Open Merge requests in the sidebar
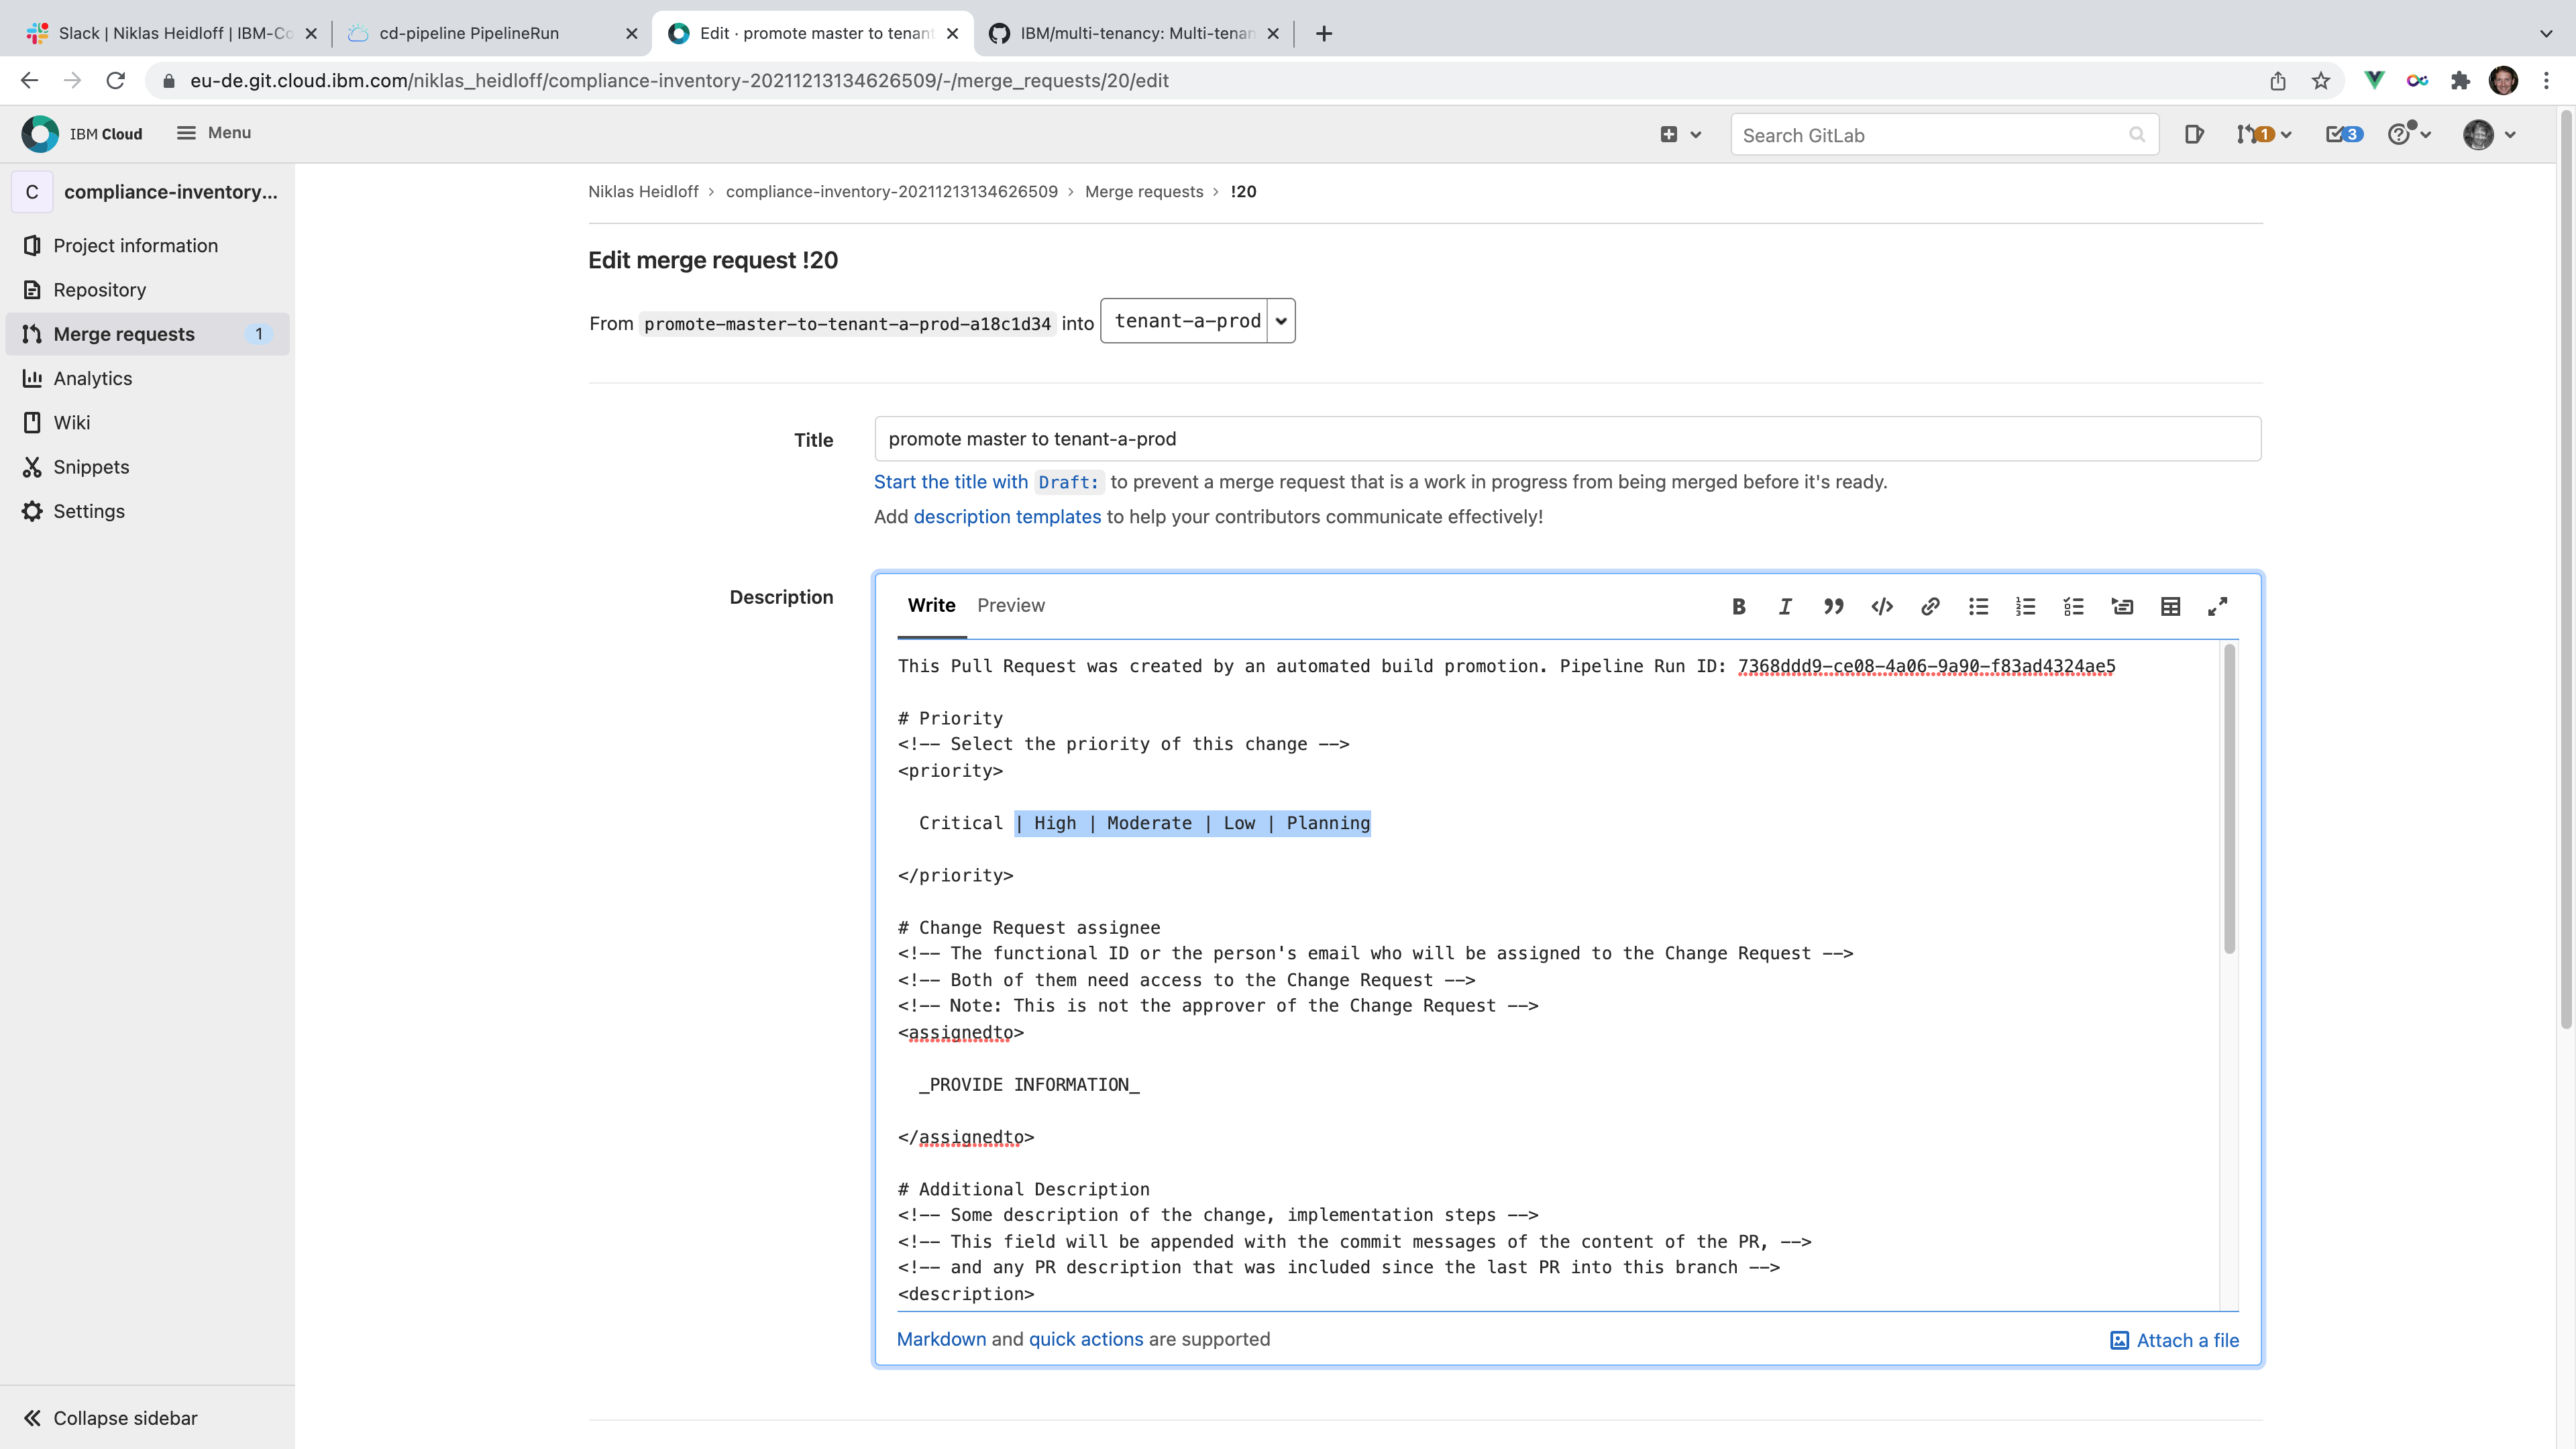 click(124, 334)
